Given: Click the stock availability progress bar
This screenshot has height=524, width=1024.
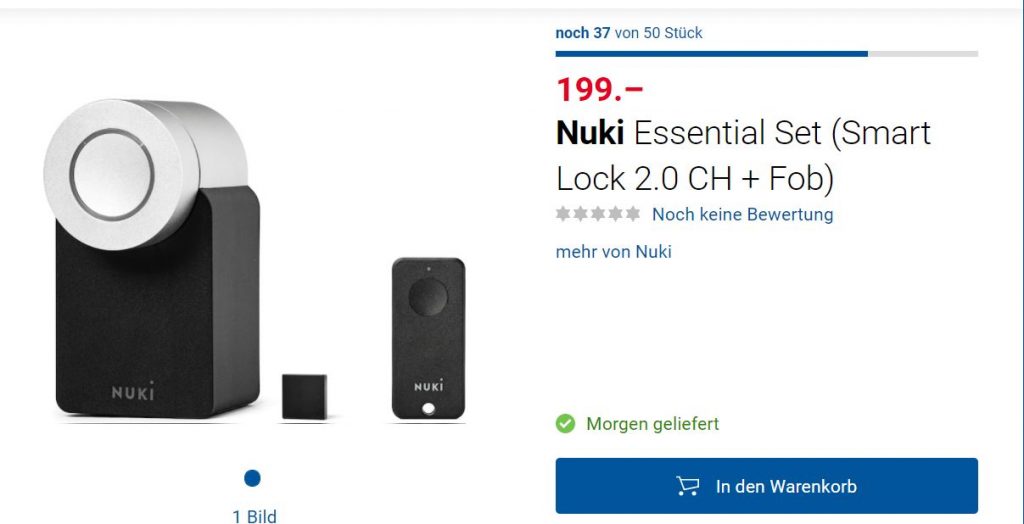Looking at the screenshot, I should click(766, 53).
